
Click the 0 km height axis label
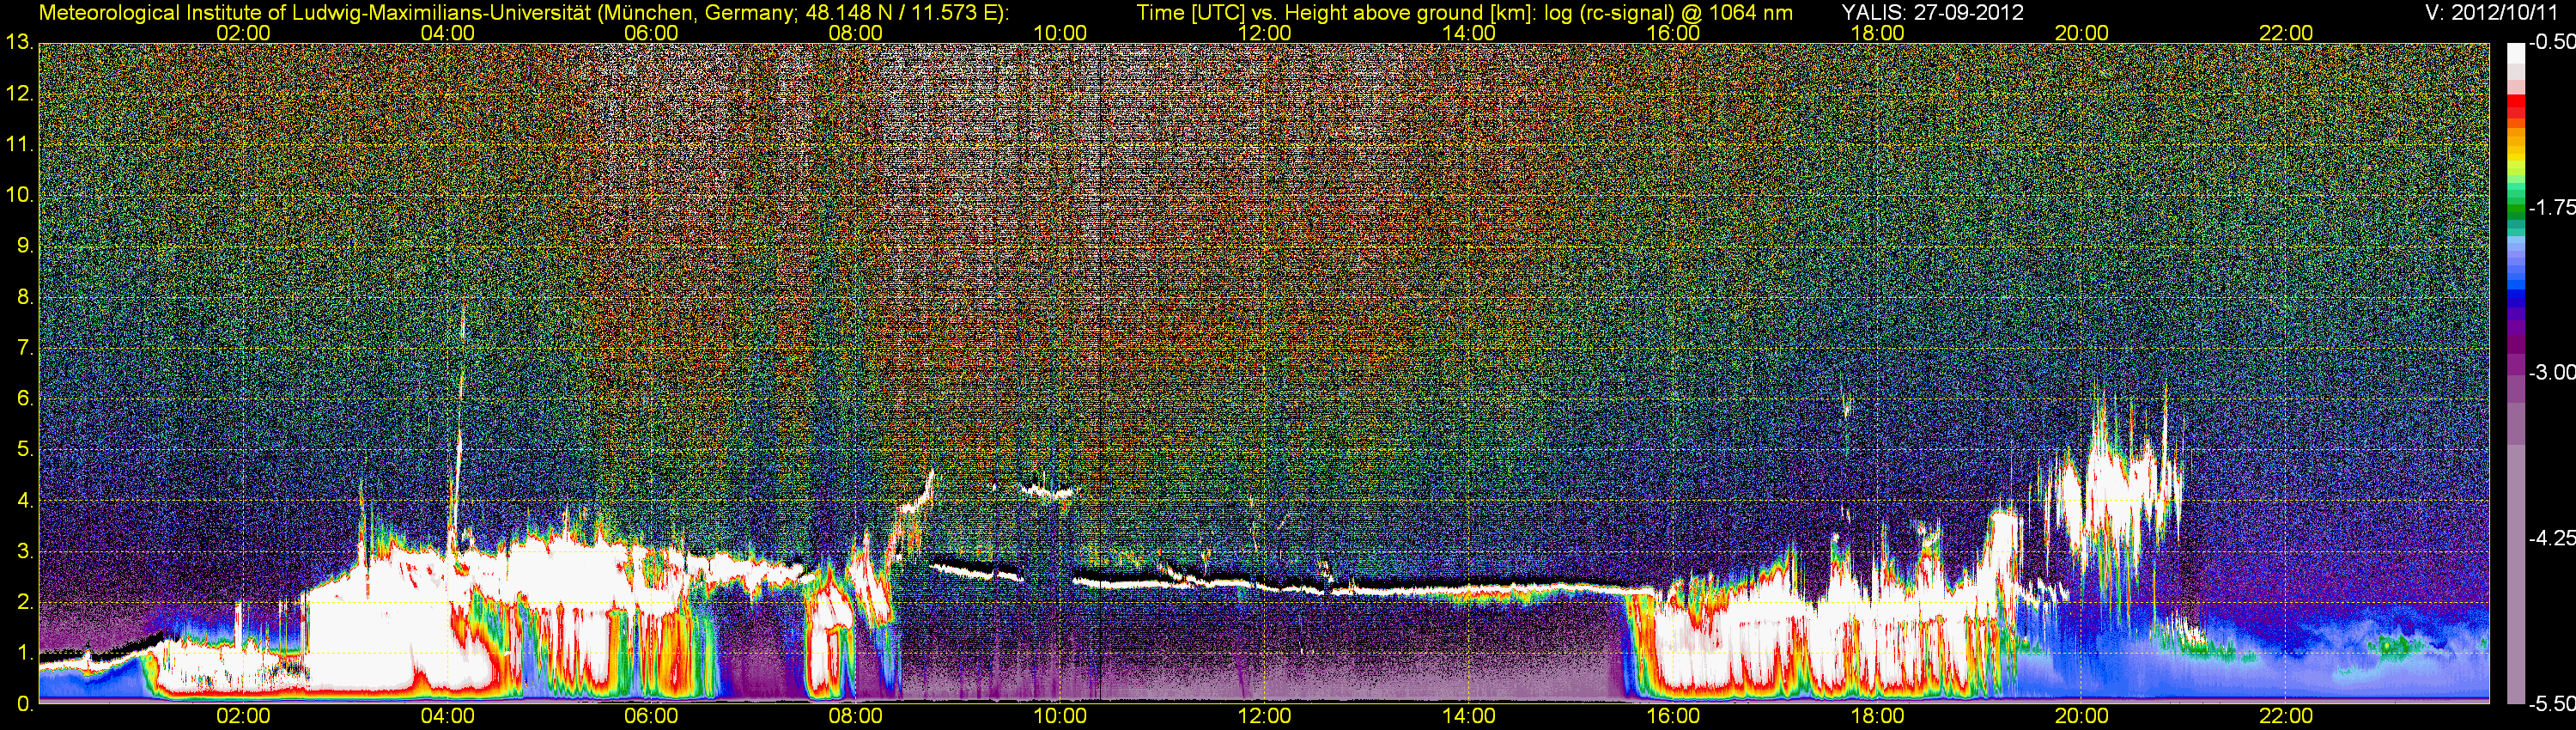[25, 704]
